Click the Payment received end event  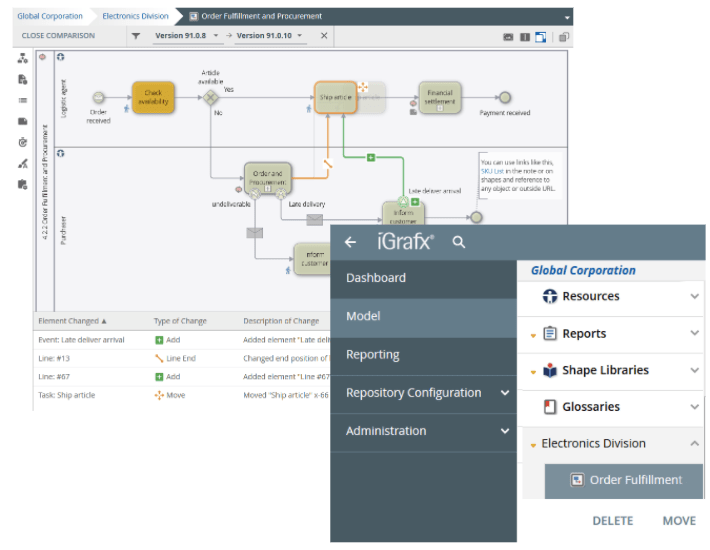(504, 97)
